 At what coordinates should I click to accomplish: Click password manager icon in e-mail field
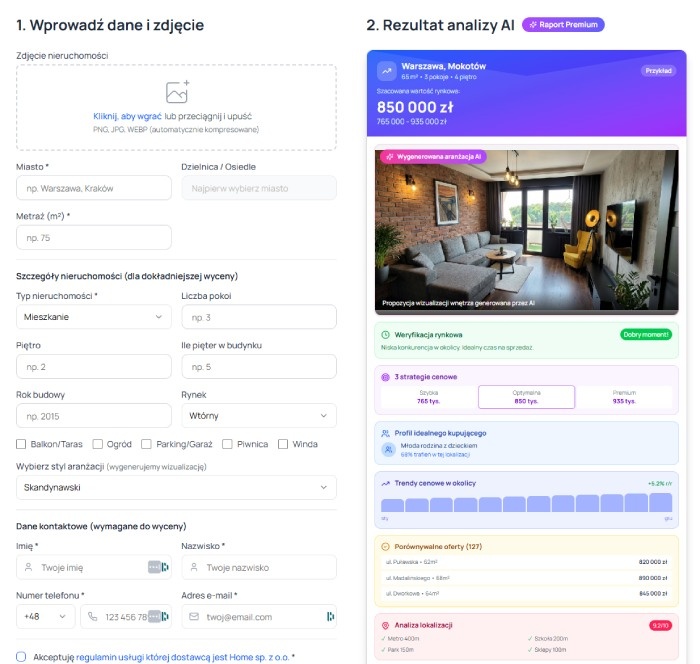click(330, 616)
